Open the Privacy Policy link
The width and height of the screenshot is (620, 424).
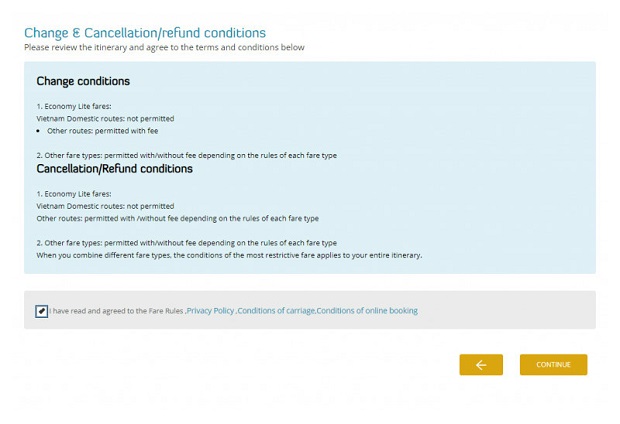[211, 311]
